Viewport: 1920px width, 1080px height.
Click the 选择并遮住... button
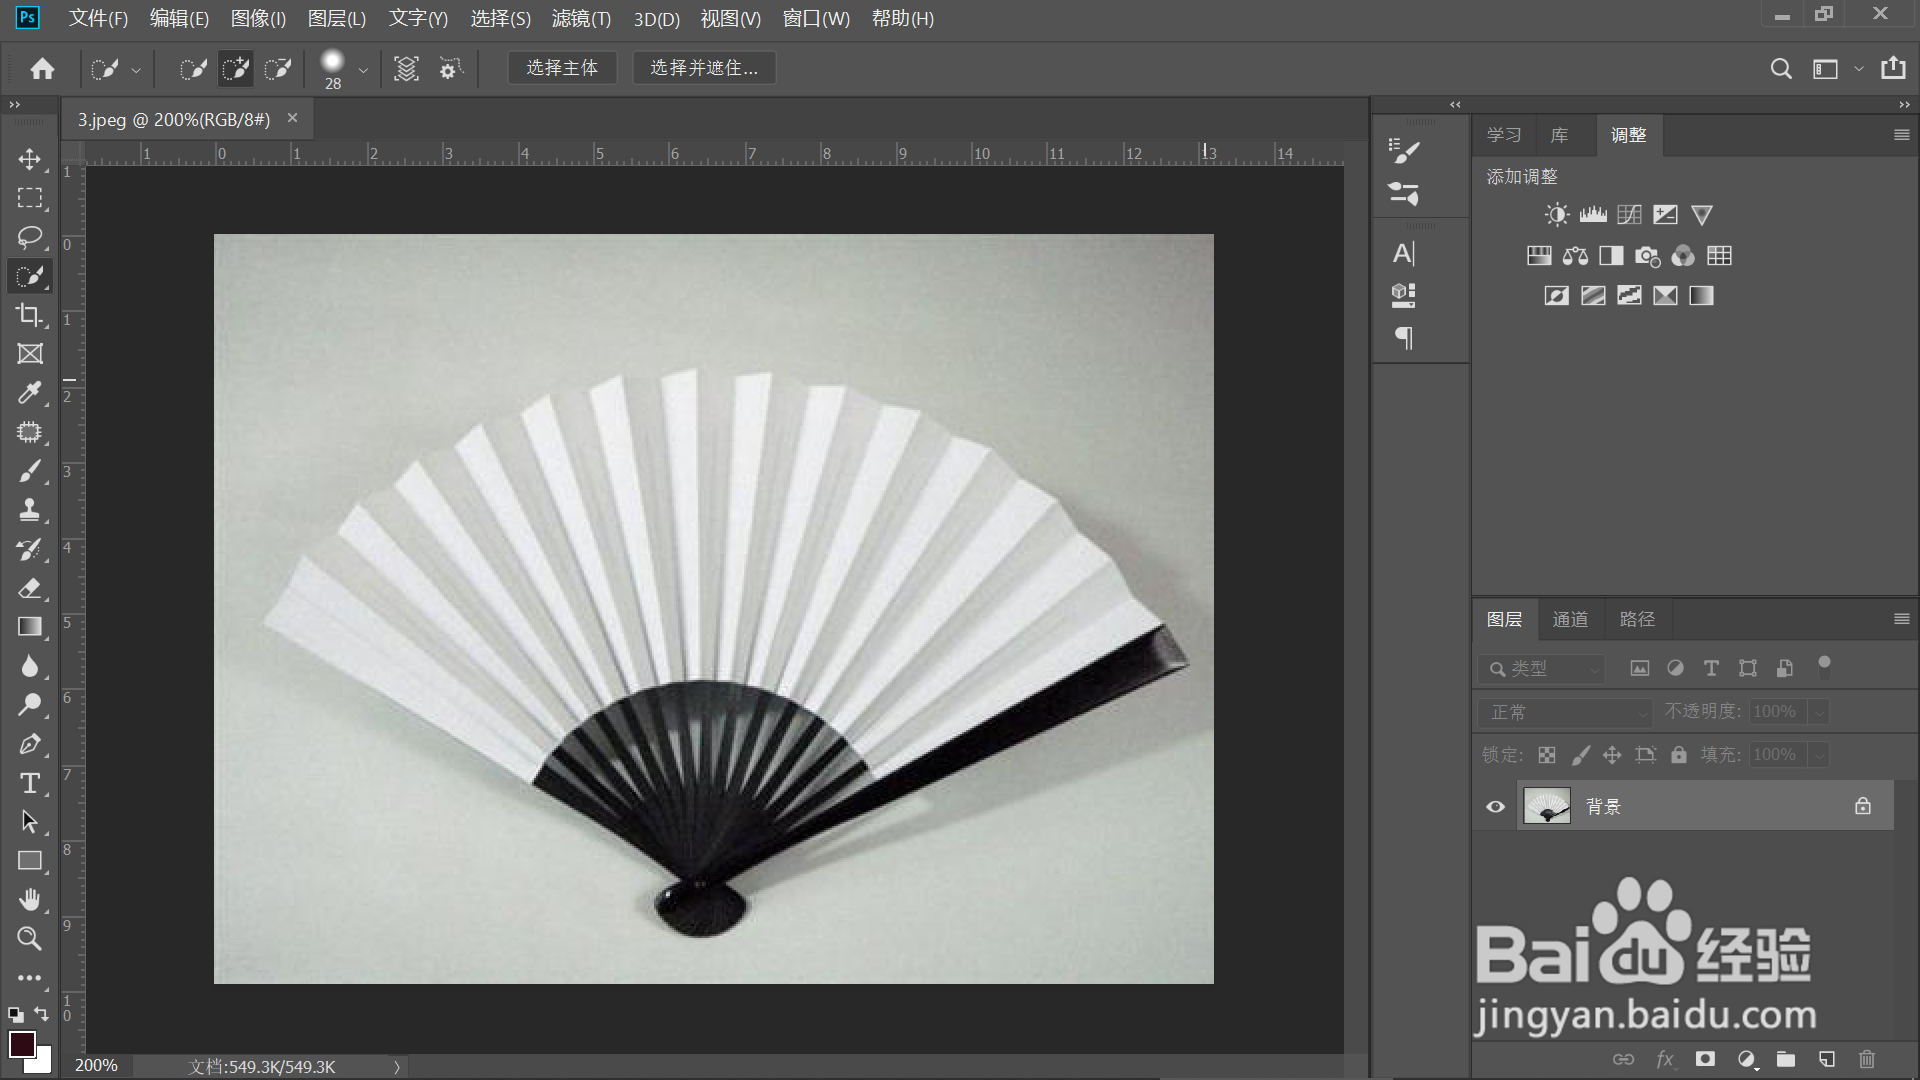coord(704,68)
